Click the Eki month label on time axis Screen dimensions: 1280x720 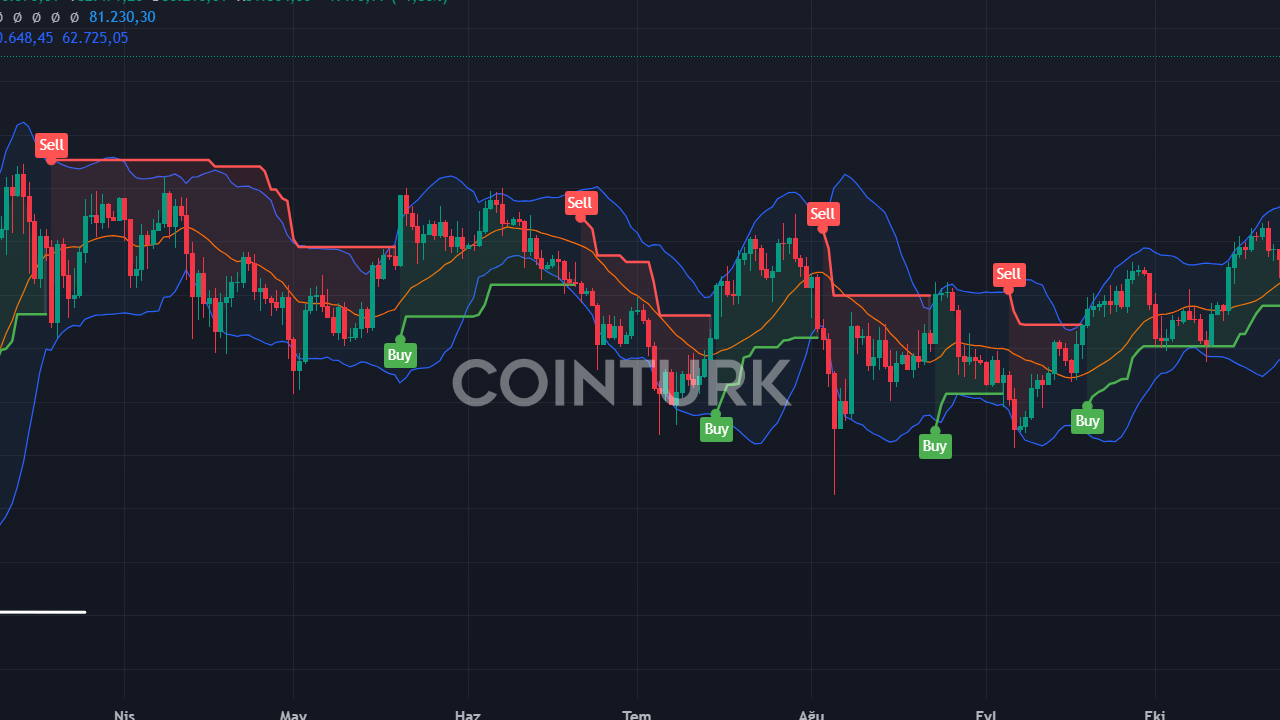pos(1155,714)
